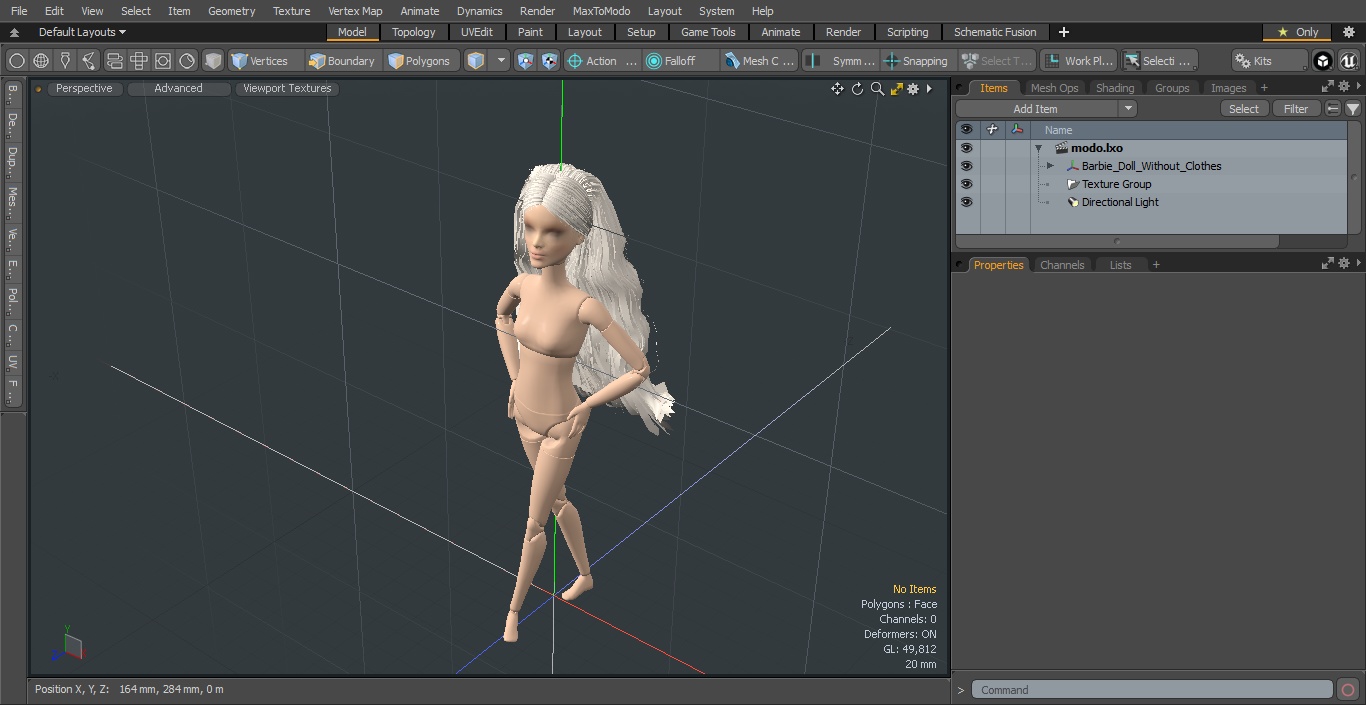Click the viewport zoom magnifier icon

pyautogui.click(x=877, y=89)
